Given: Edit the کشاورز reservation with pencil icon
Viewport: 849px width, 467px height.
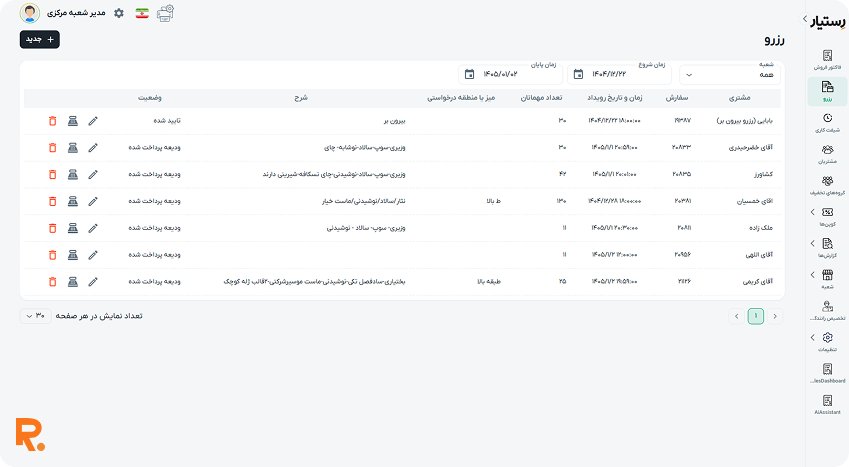Looking at the screenshot, I should 93,174.
